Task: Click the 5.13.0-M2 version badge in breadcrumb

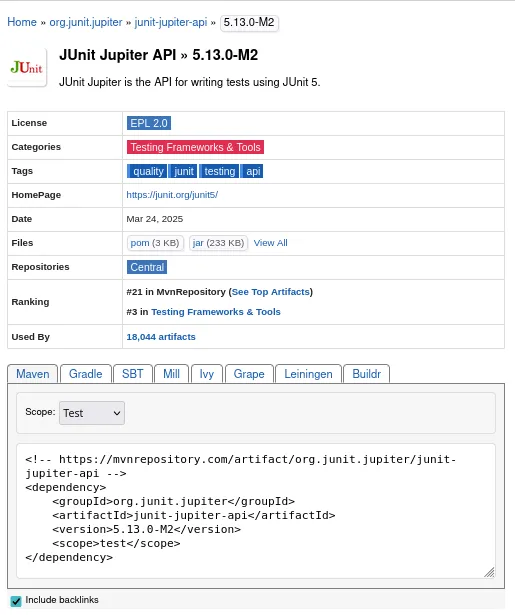Action: point(249,23)
